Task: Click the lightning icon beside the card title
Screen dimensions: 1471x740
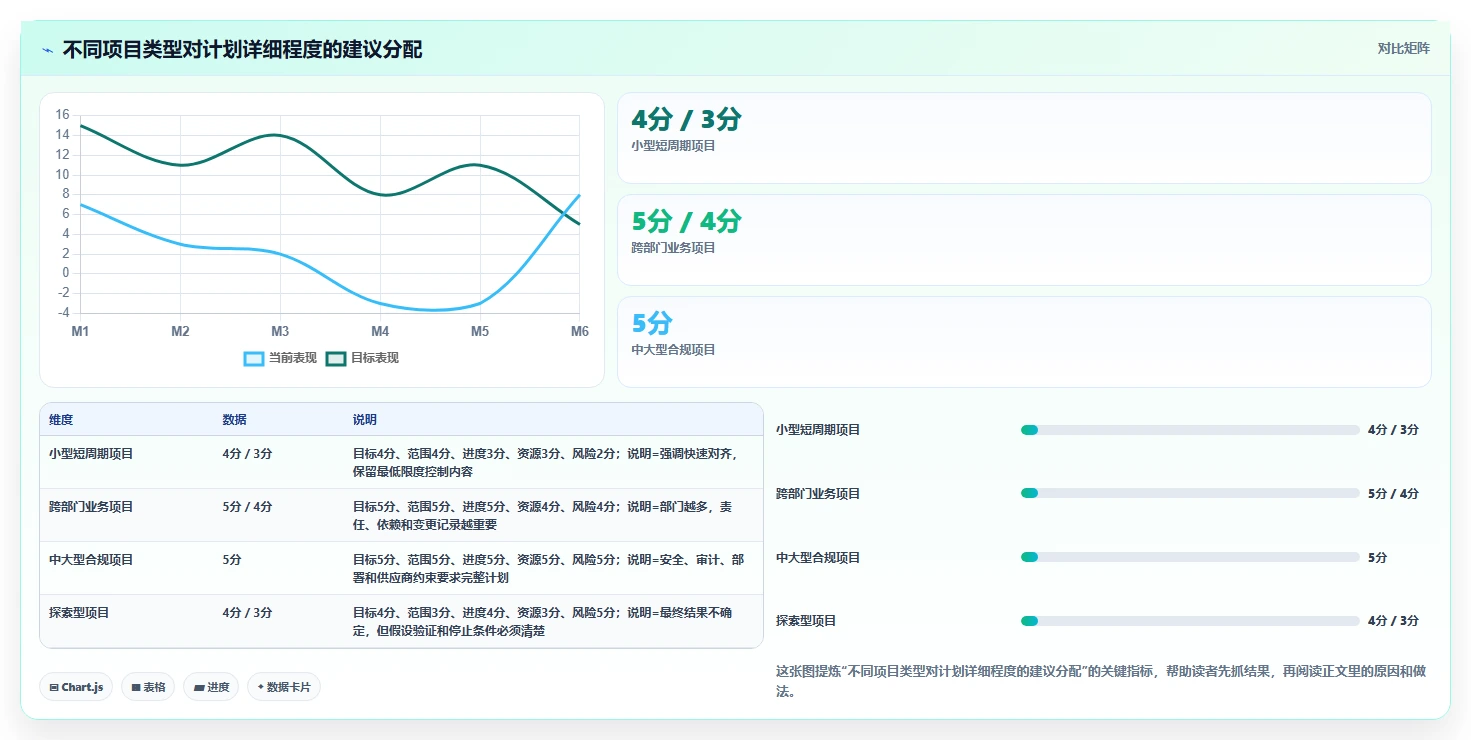Action: tap(48, 50)
